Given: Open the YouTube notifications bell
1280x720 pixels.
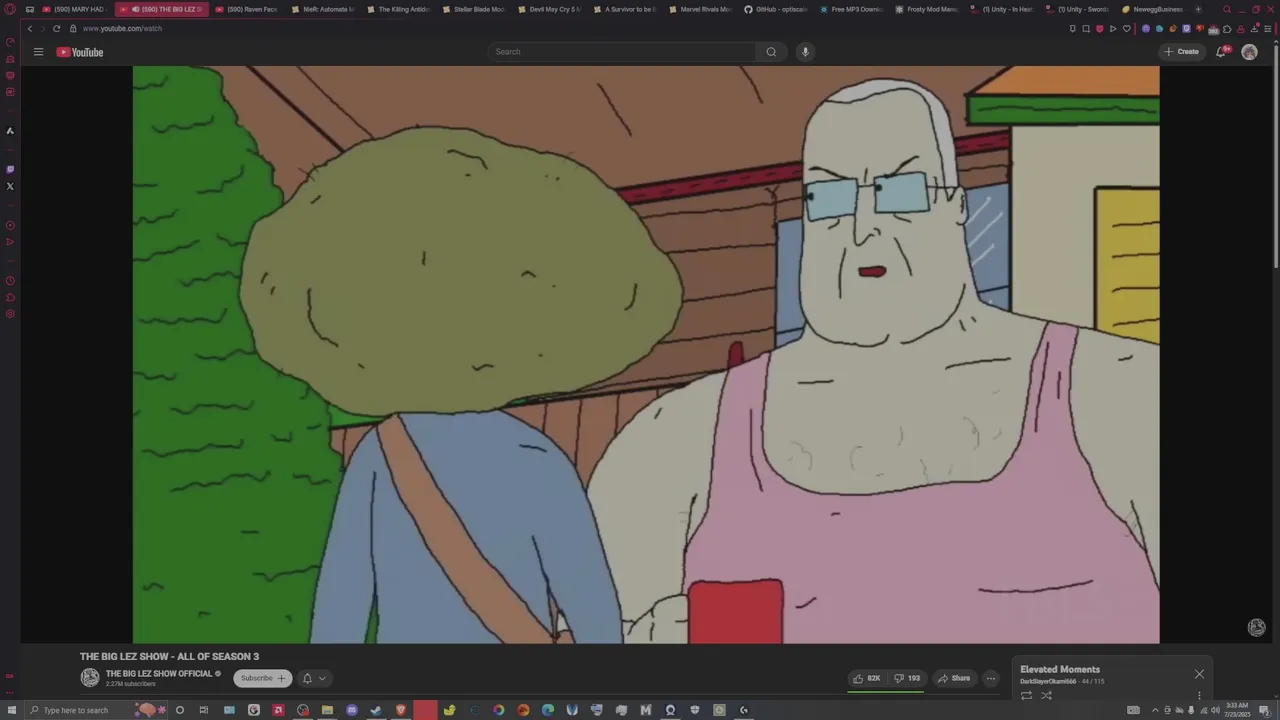Looking at the screenshot, I should click(1221, 52).
